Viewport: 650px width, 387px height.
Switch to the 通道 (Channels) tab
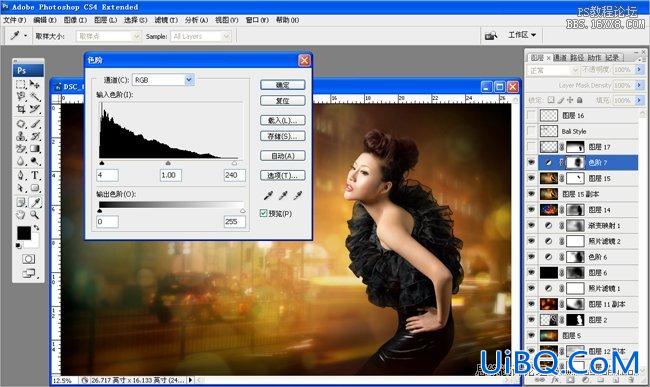point(560,58)
